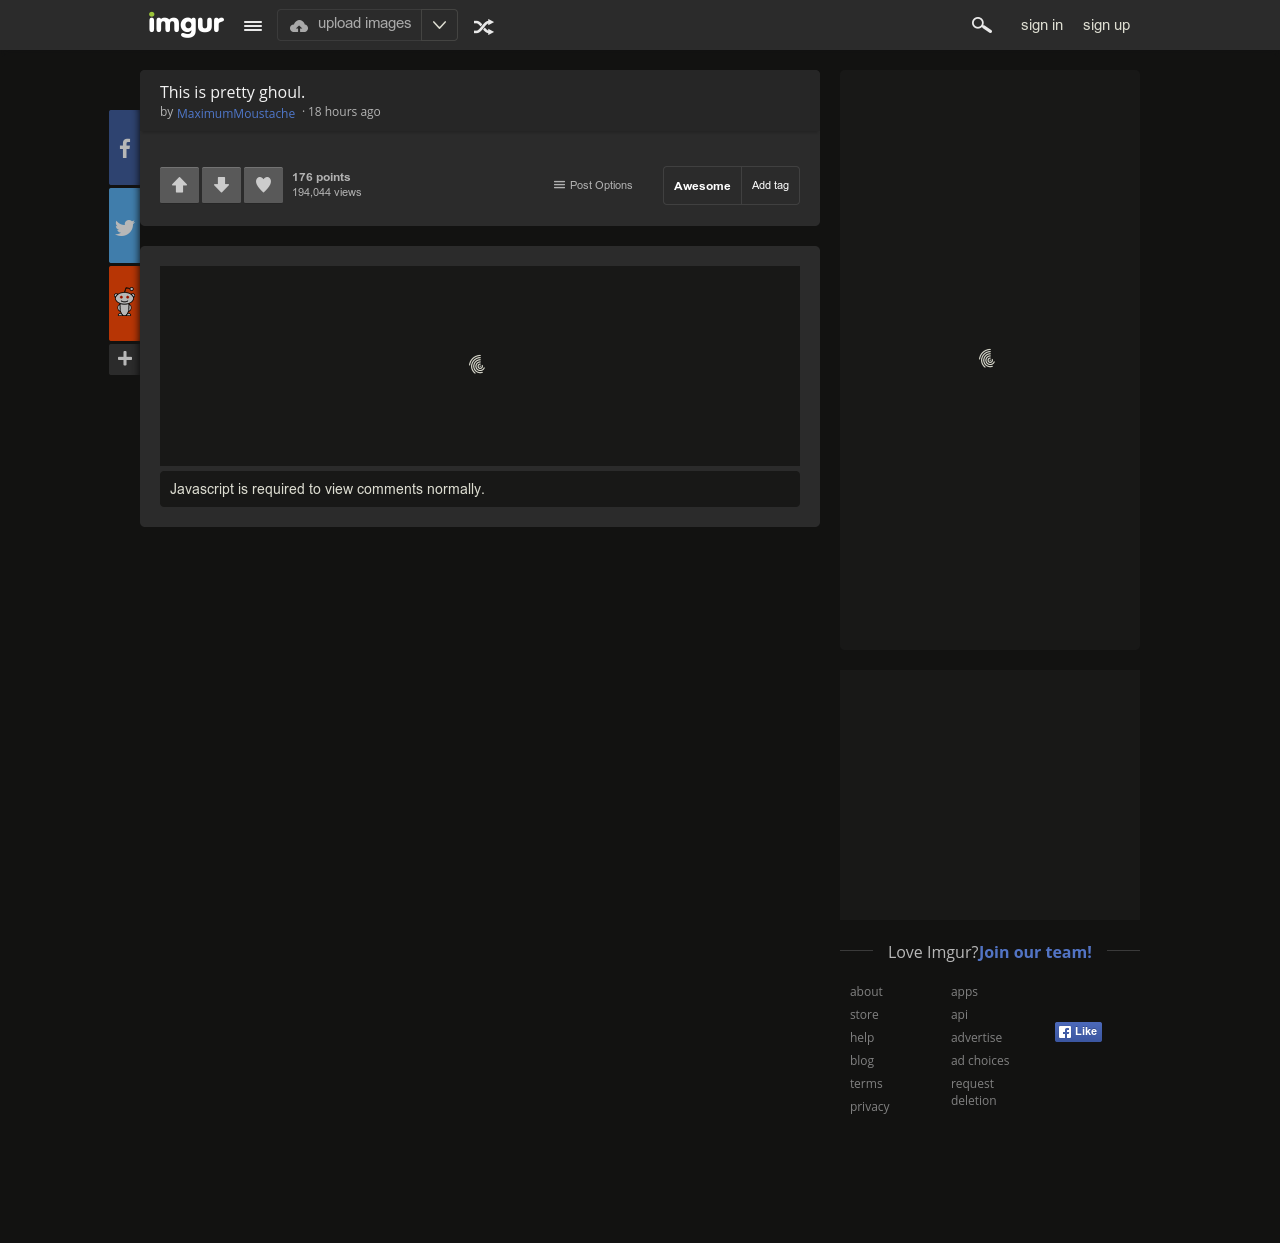The height and width of the screenshot is (1243, 1280).
Task: Select the Awesome tag
Action: [x=702, y=186]
